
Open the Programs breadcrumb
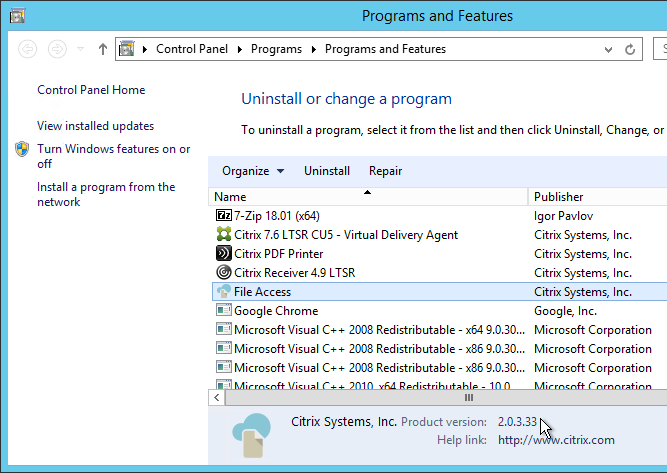(276, 49)
